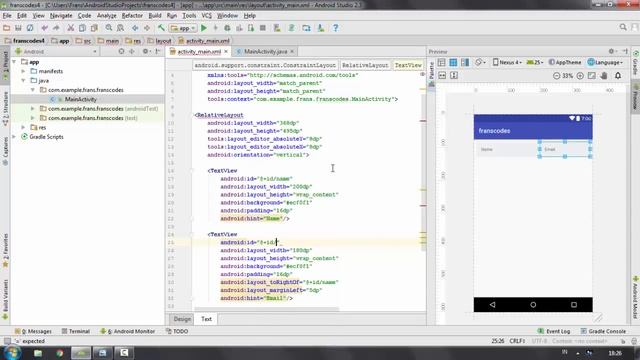Open the Terminal tool window
This screenshot has width=640, height=360.
pos(76,331)
